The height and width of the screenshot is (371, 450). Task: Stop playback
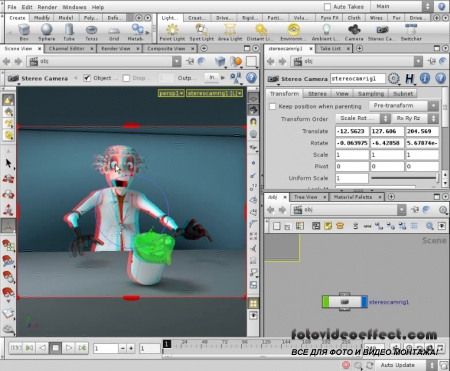tap(56, 348)
